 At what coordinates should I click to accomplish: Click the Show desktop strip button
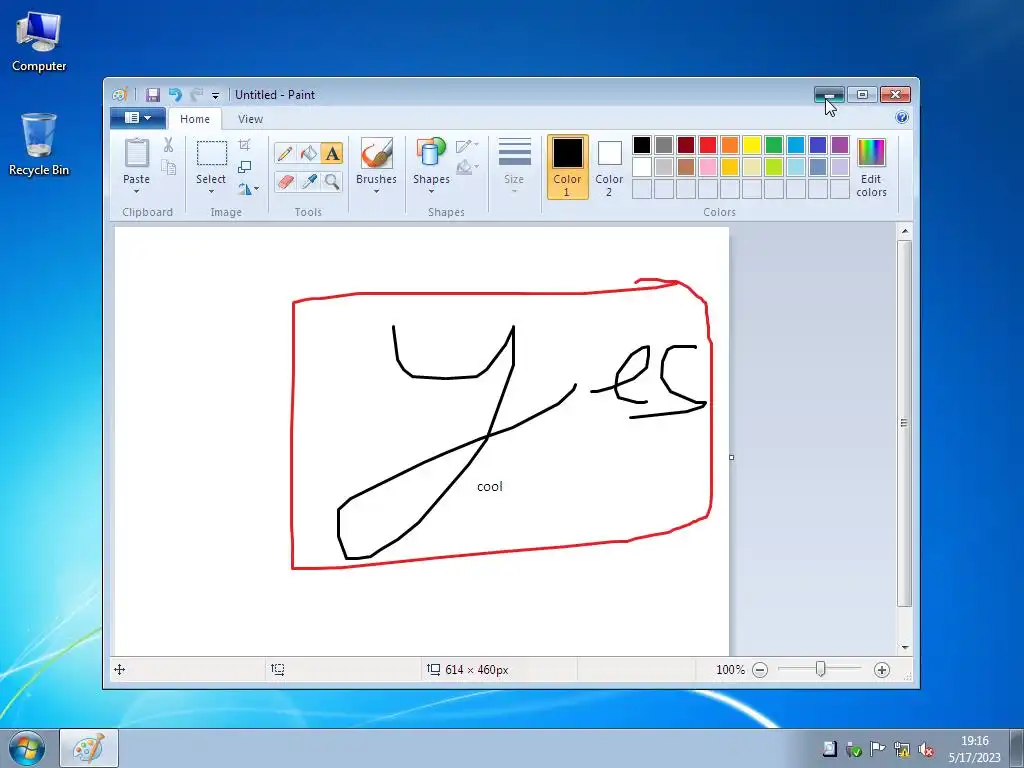pyautogui.click(x=1017, y=748)
